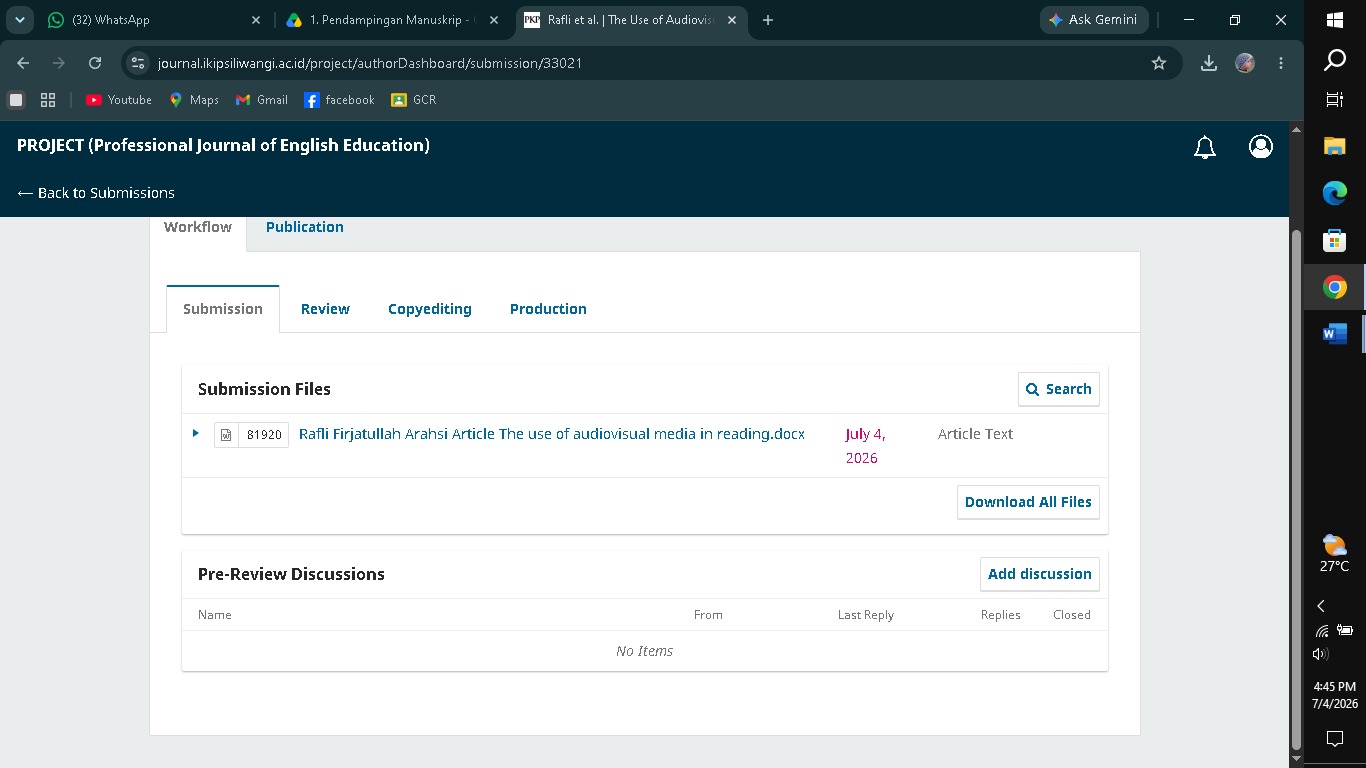This screenshot has width=1366, height=768.
Task: Open the battery tray icon
Action: coord(1345,631)
